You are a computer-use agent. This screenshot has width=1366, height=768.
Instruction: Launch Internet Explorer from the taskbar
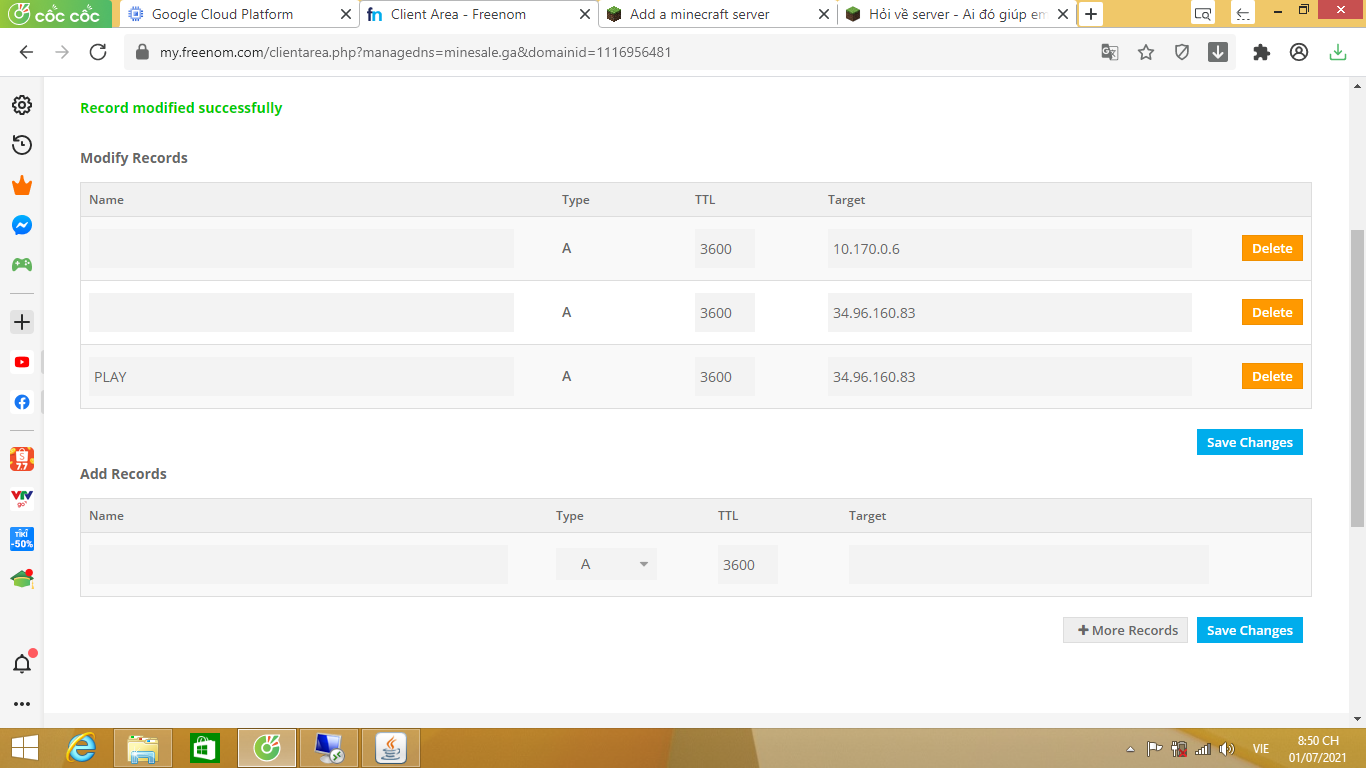click(x=81, y=748)
